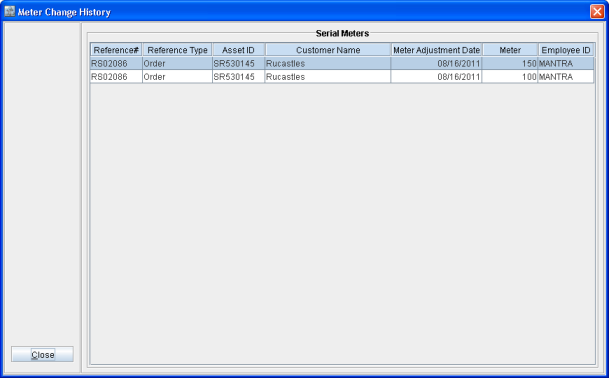Click SR530145 in the meter 100 row
The height and width of the screenshot is (378, 609).
pyautogui.click(x=238, y=77)
